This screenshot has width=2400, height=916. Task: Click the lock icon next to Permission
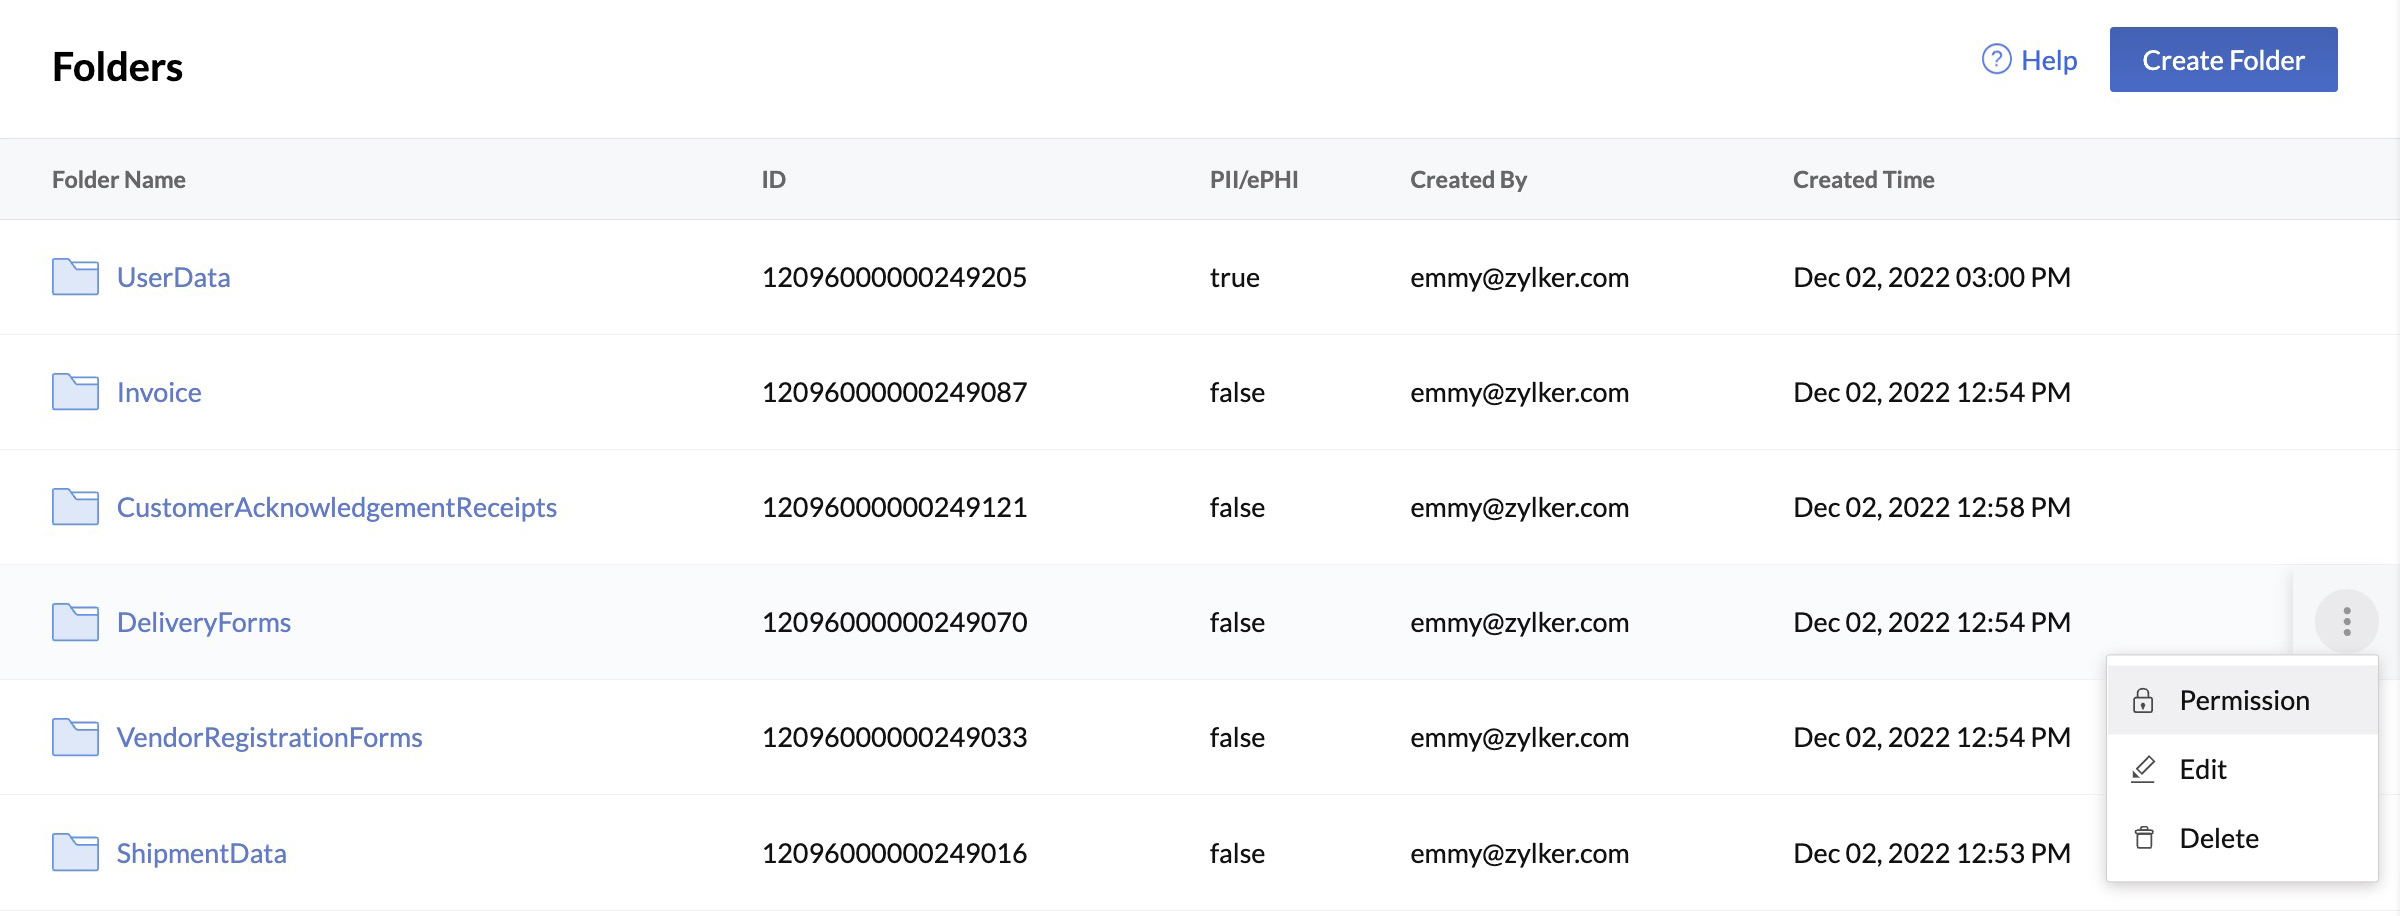(x=2143, y=699)
